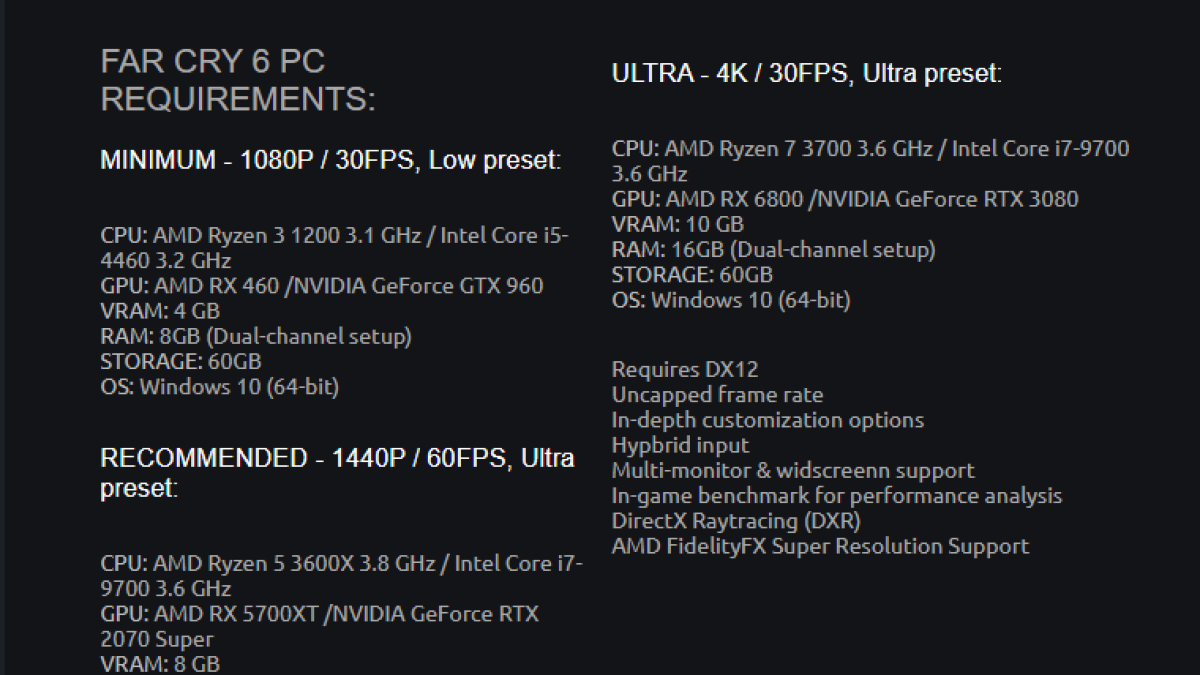Click the DirectX Raytracing (DXR) line
The image size is (1200, 675).
tap(736, 521)
